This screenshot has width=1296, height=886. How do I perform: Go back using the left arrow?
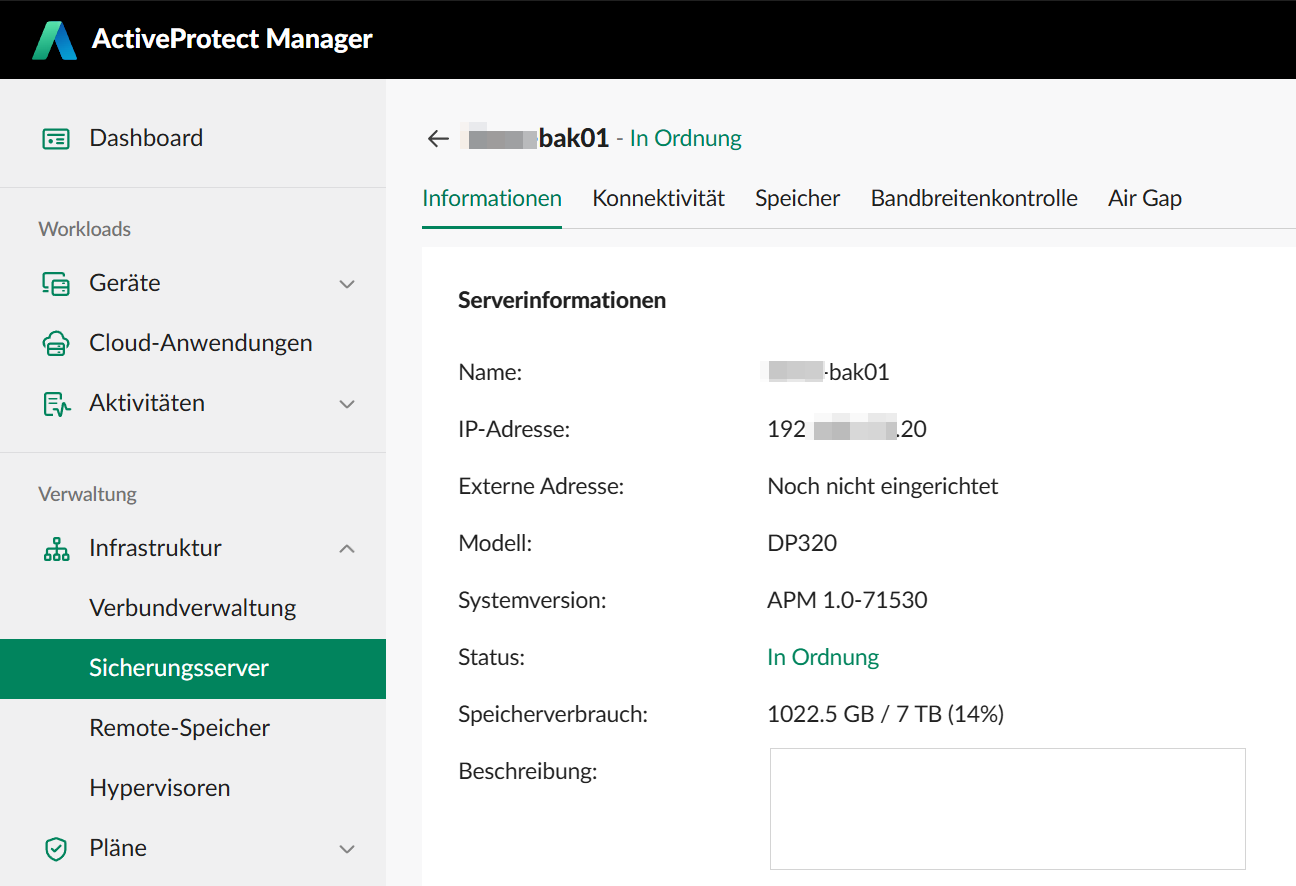click(x=438, y=138)
